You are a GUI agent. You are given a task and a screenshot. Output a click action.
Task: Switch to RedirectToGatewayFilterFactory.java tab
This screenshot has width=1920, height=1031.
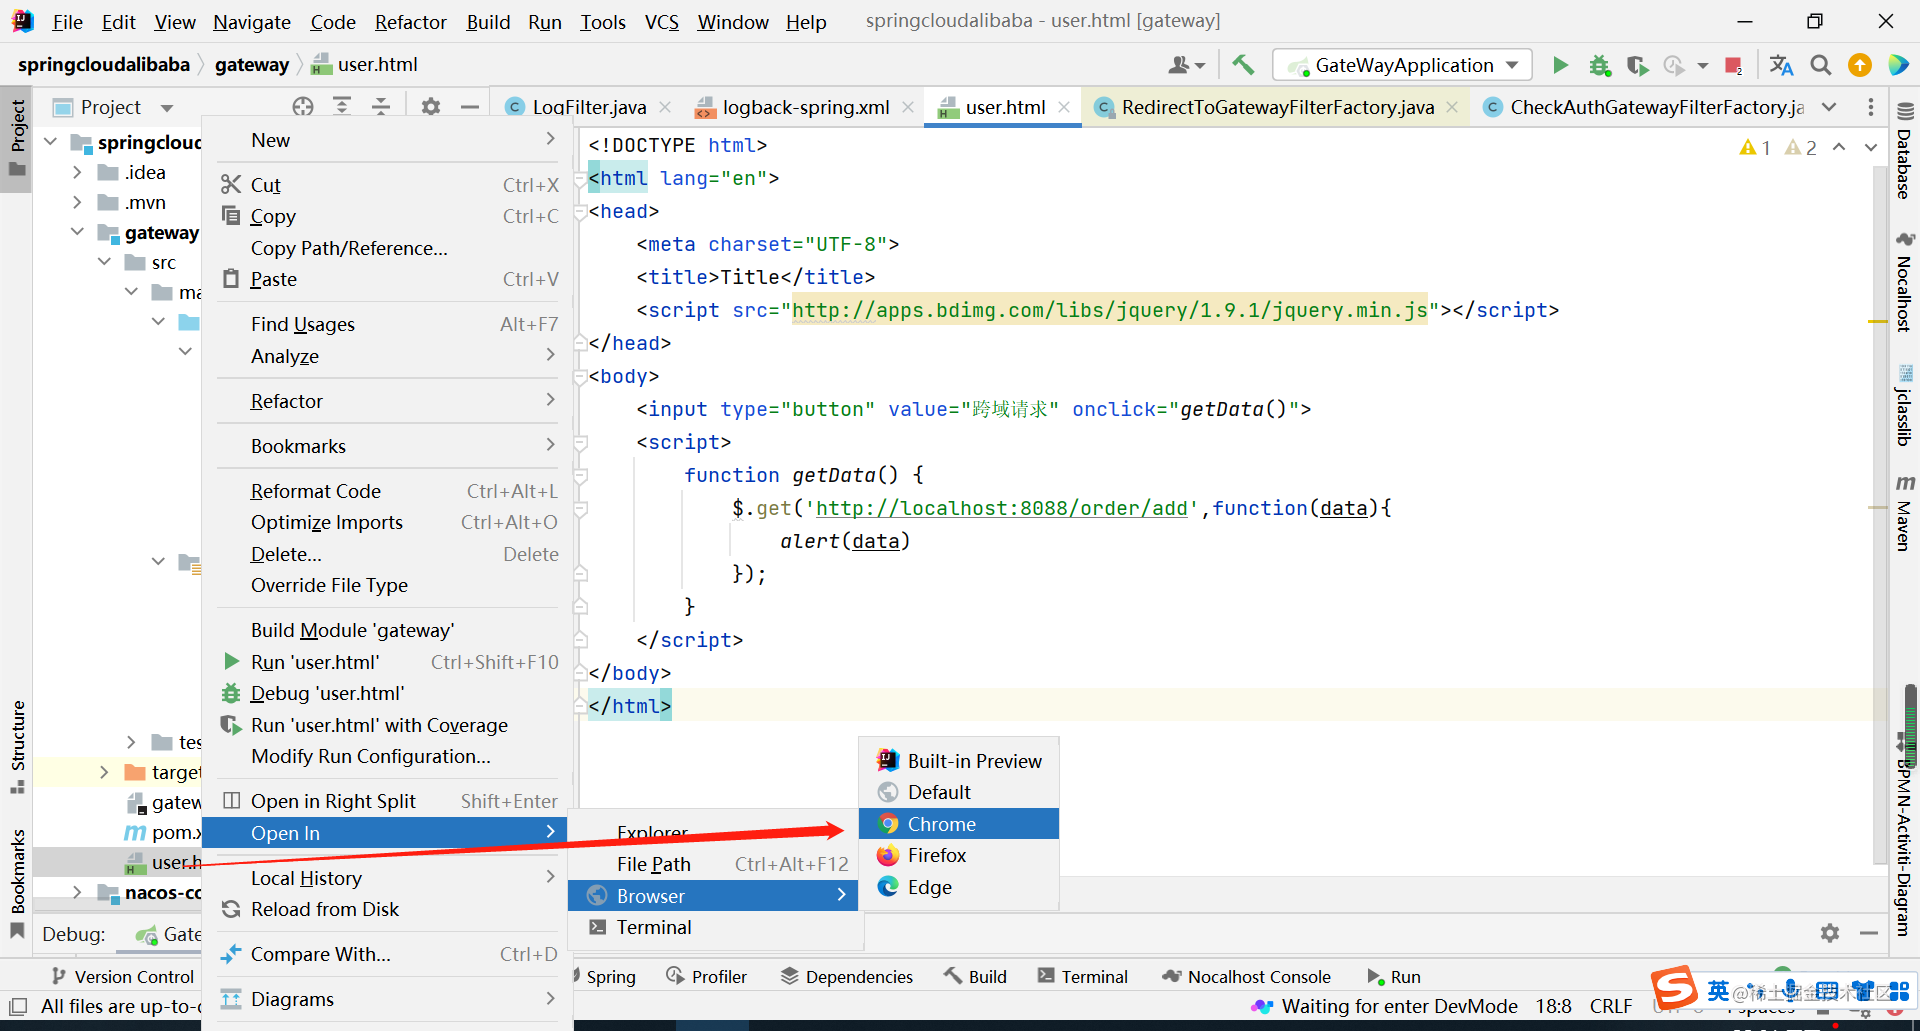click(1277, 107)
